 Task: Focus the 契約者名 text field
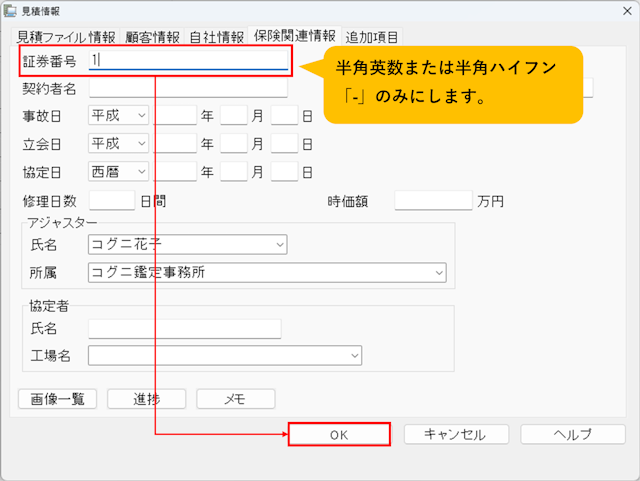188,89
